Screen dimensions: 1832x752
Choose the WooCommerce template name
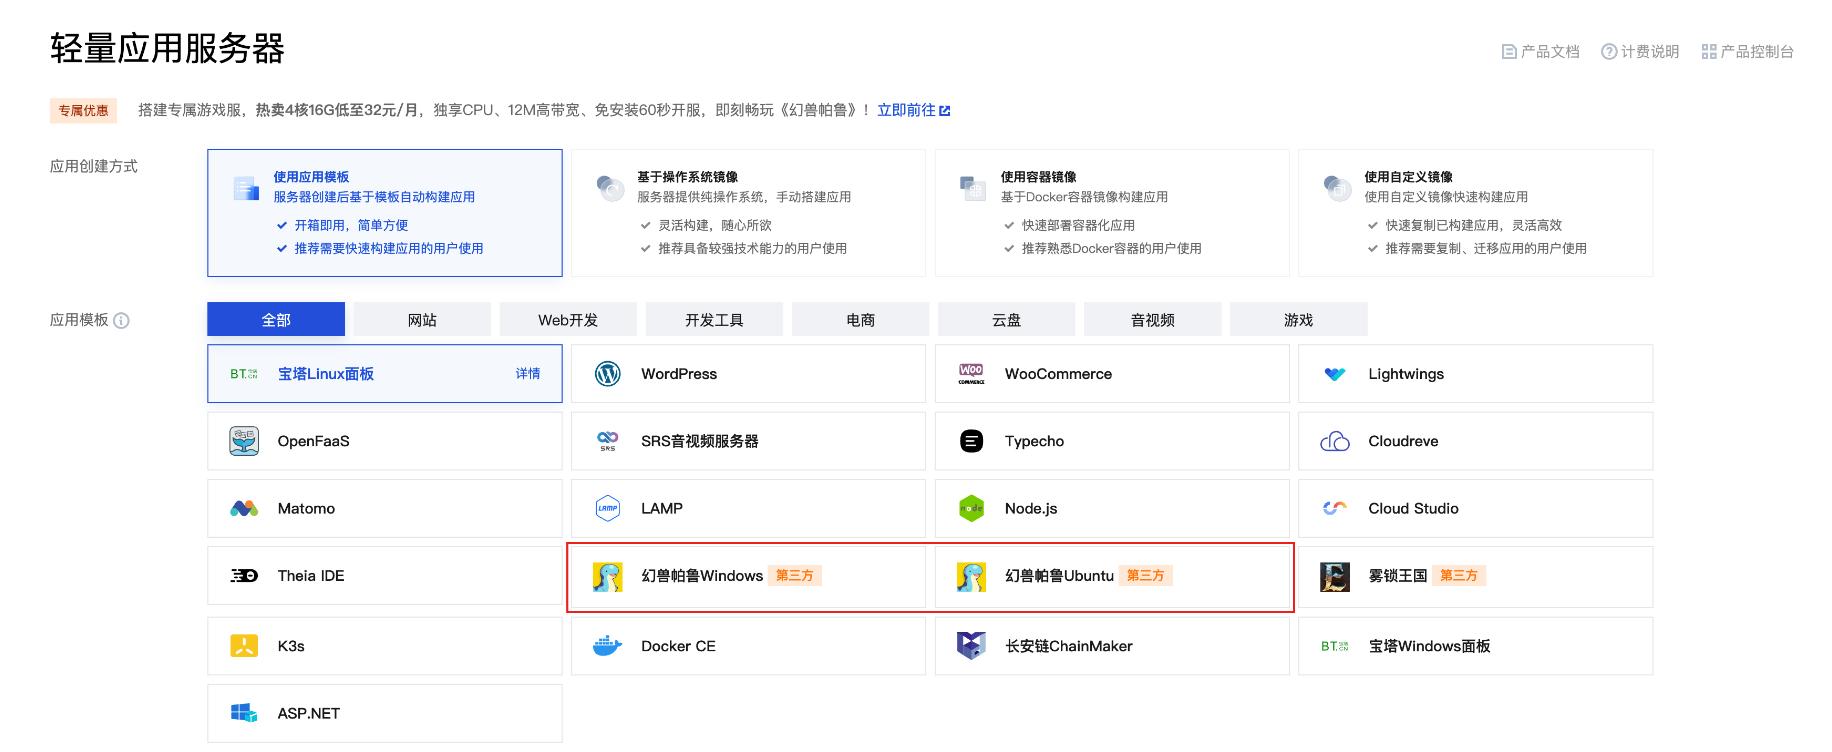point(1058,374)
